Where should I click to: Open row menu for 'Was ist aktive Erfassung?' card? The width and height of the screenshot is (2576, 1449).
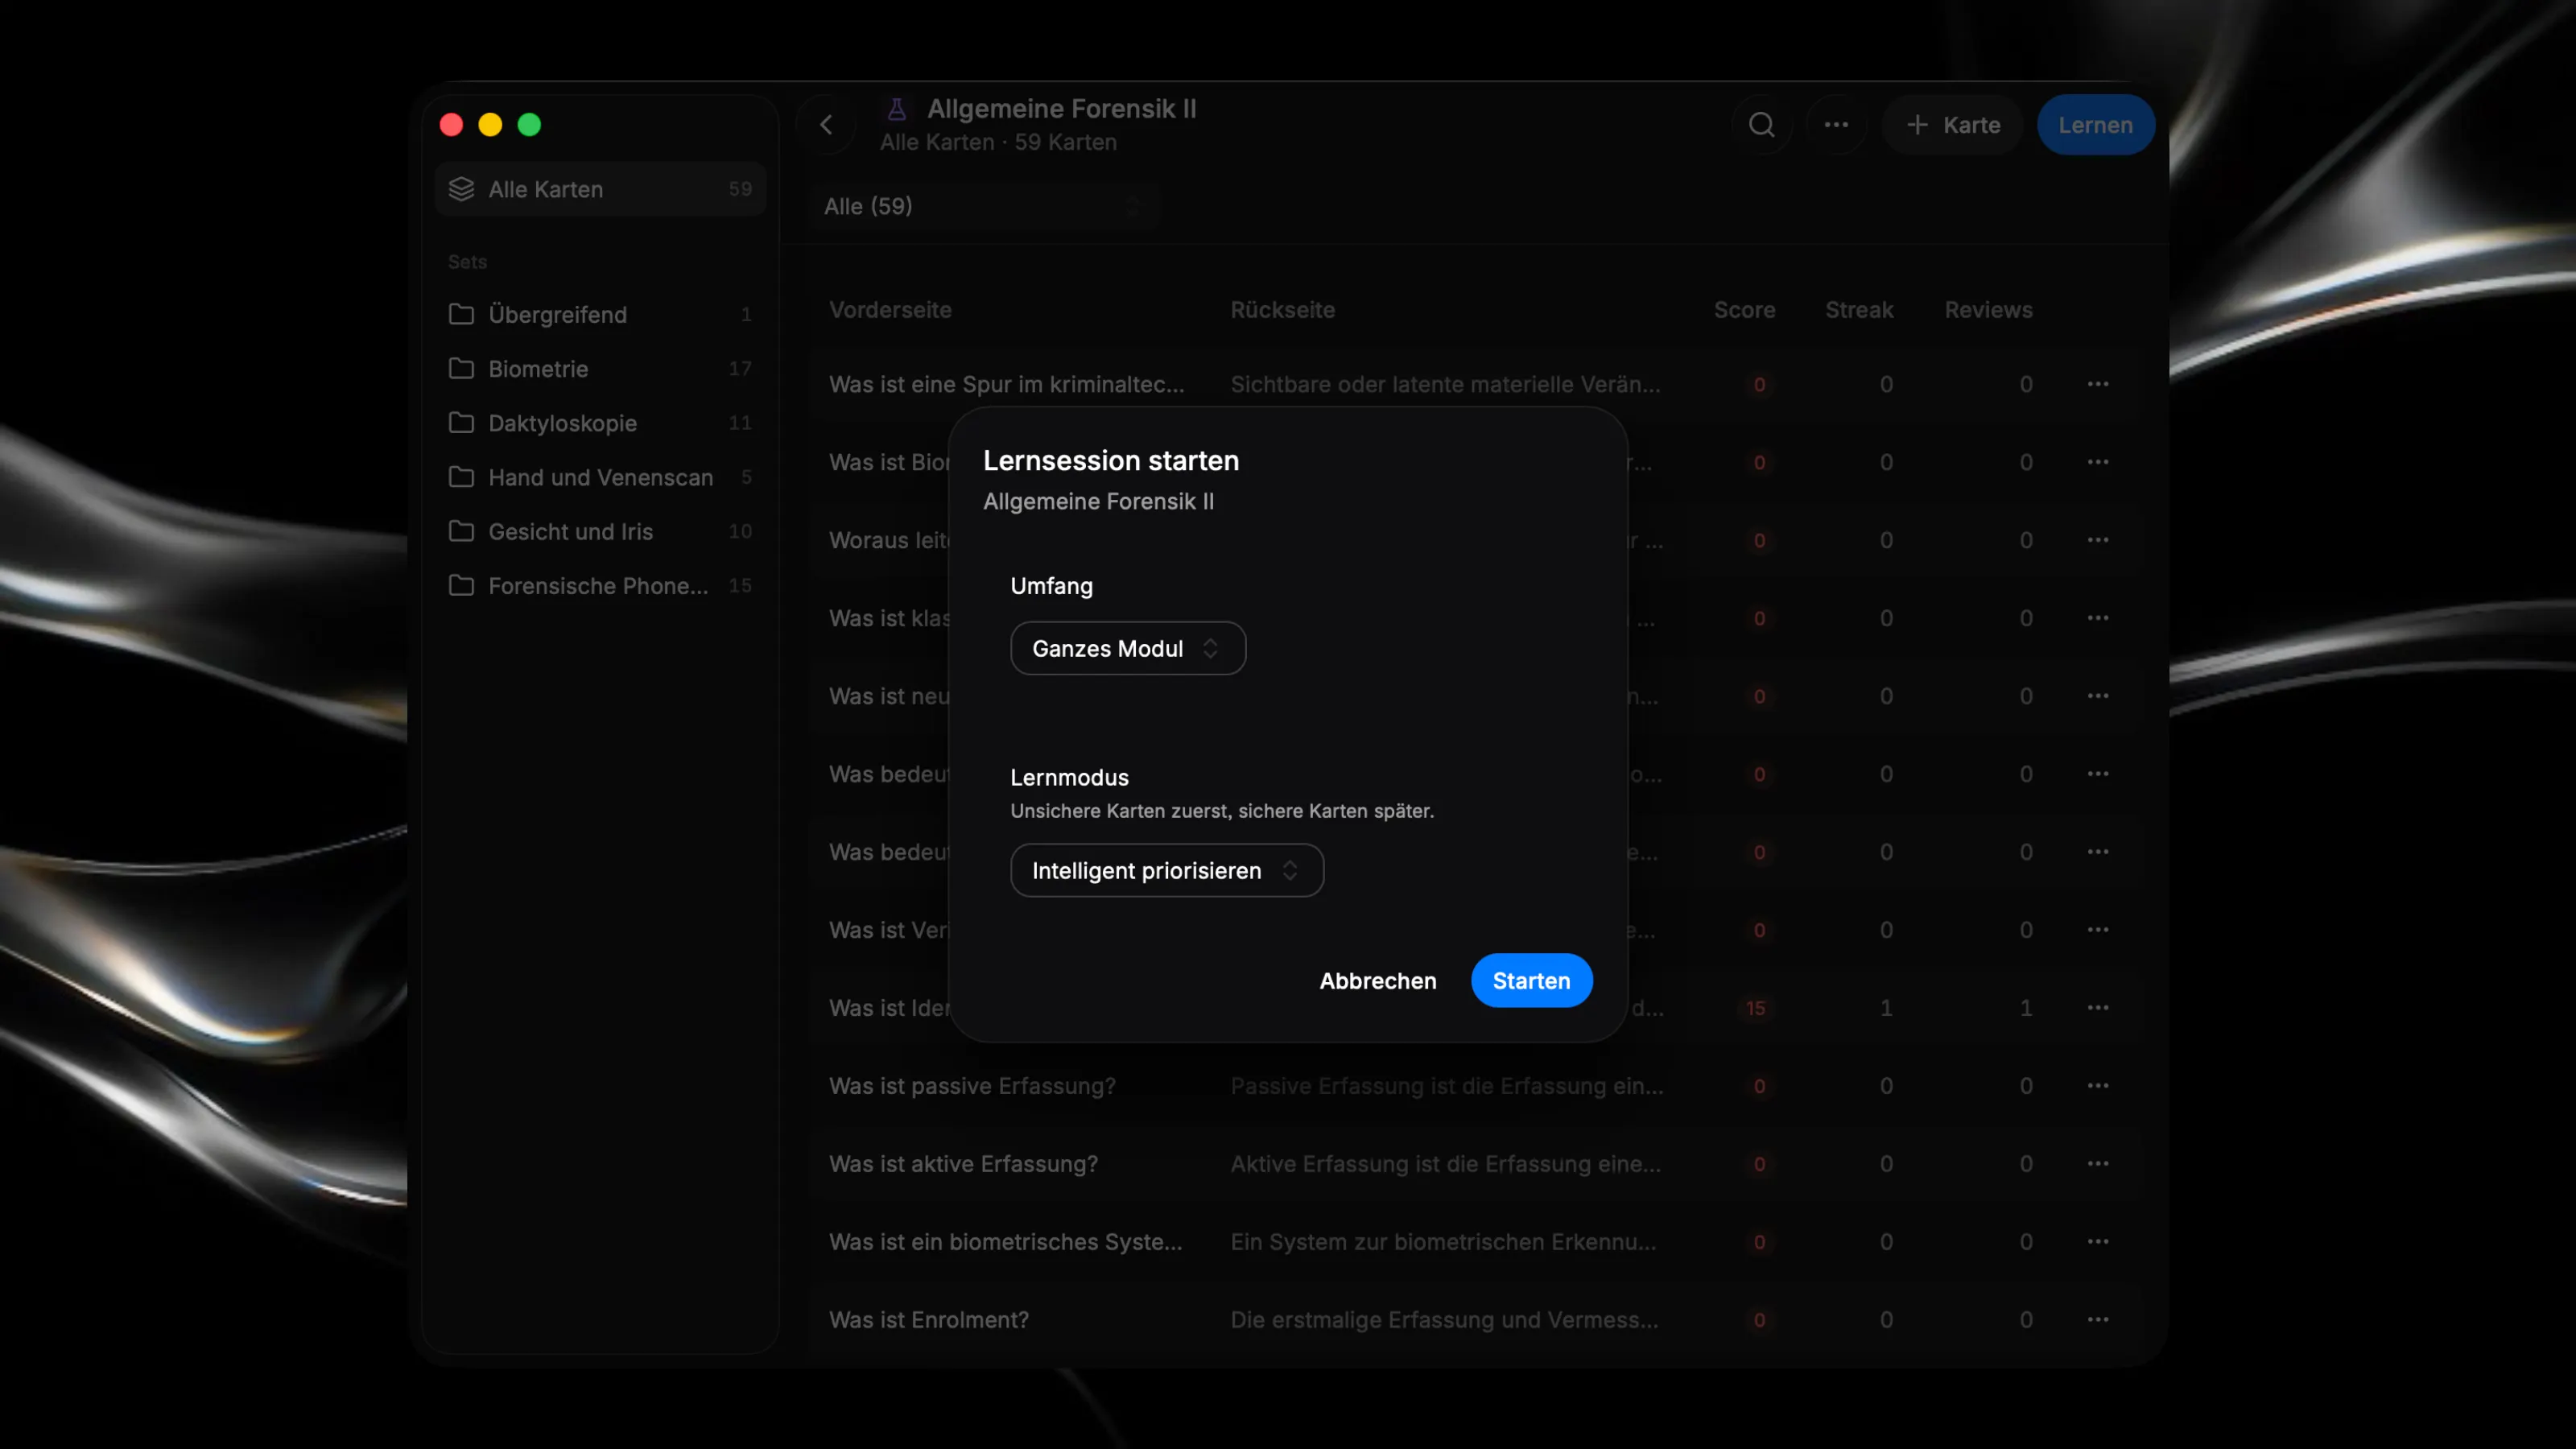point(2098,1164)
